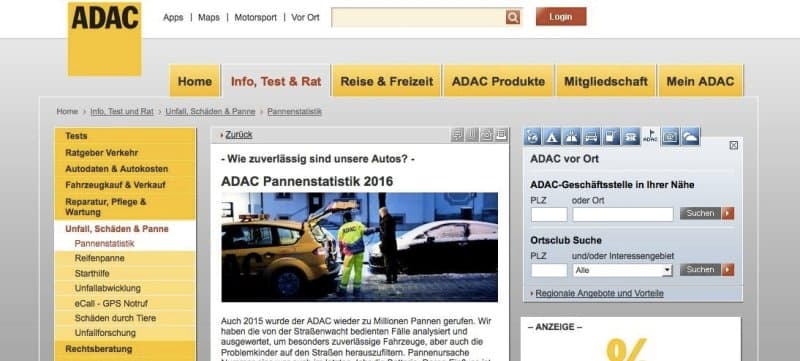This screenshot has height=361, width=800.
Task: Click the rightmost icon above the article
Action: pyautogui.click(x=502, y=135)
